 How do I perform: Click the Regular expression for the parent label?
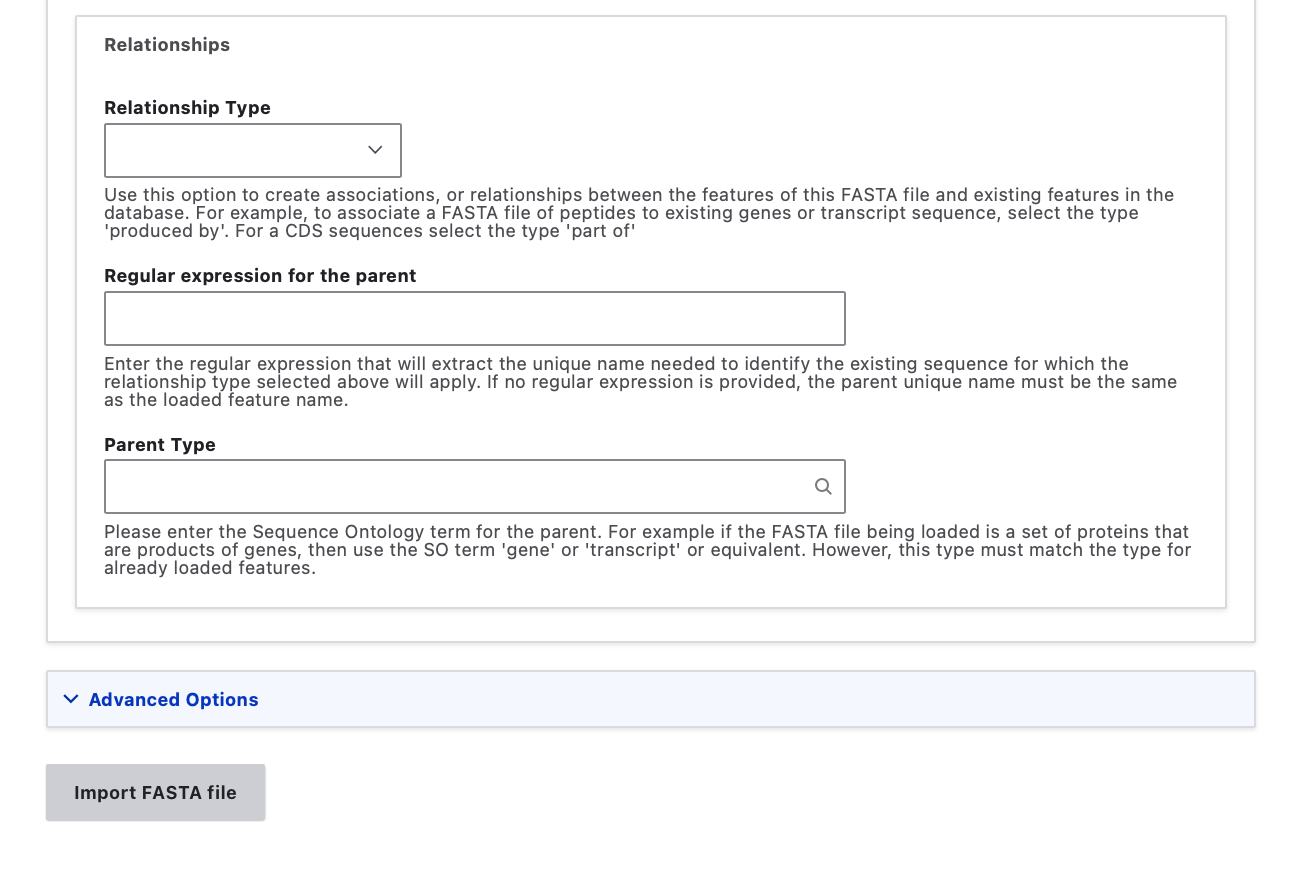tap(260, 276)
